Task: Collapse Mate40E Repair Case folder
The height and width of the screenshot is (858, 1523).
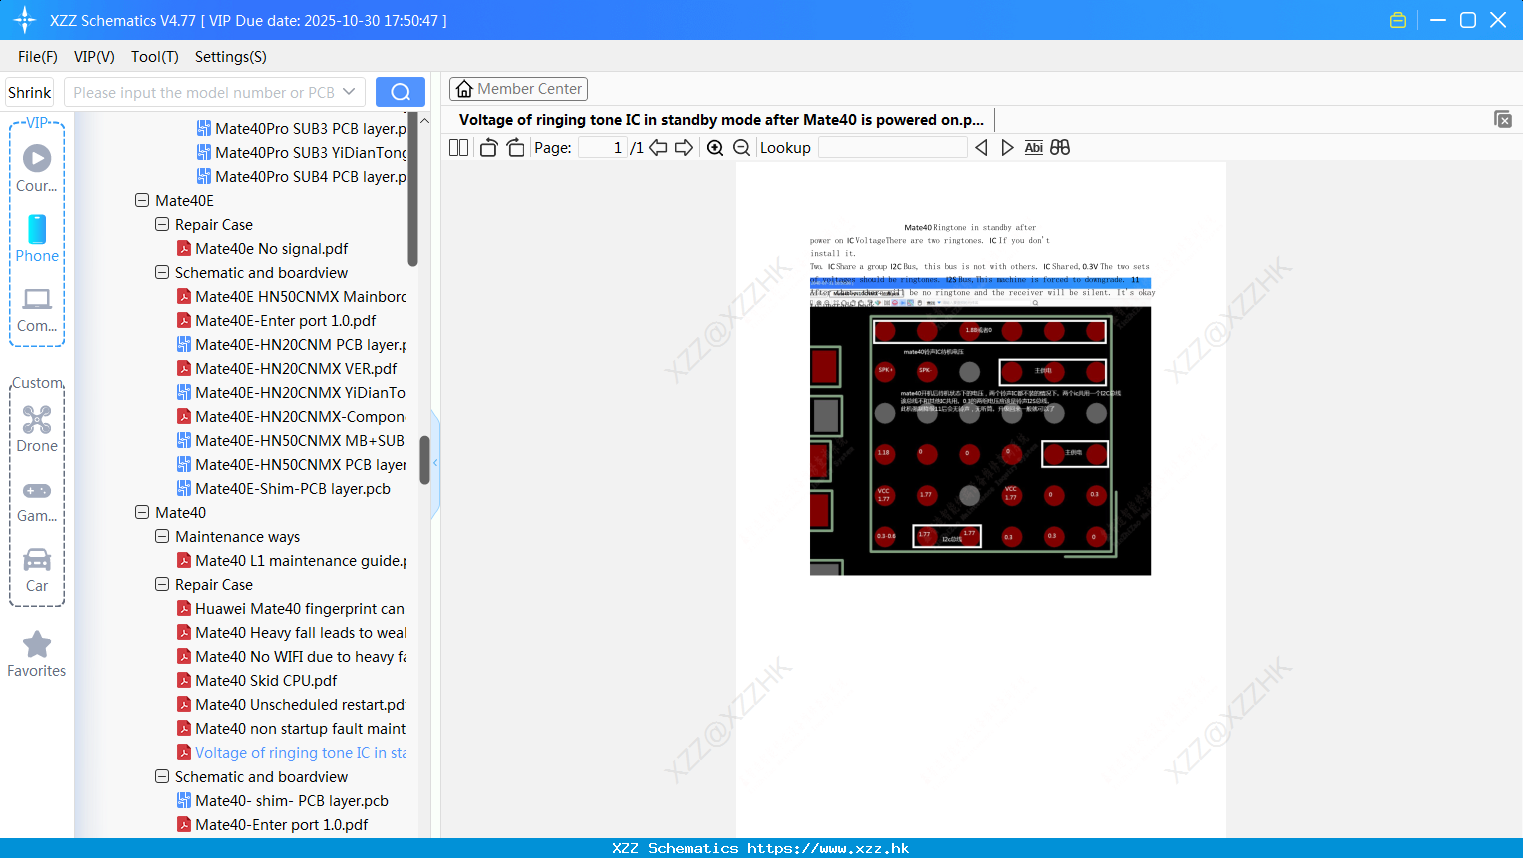Action: coord(162,224)
